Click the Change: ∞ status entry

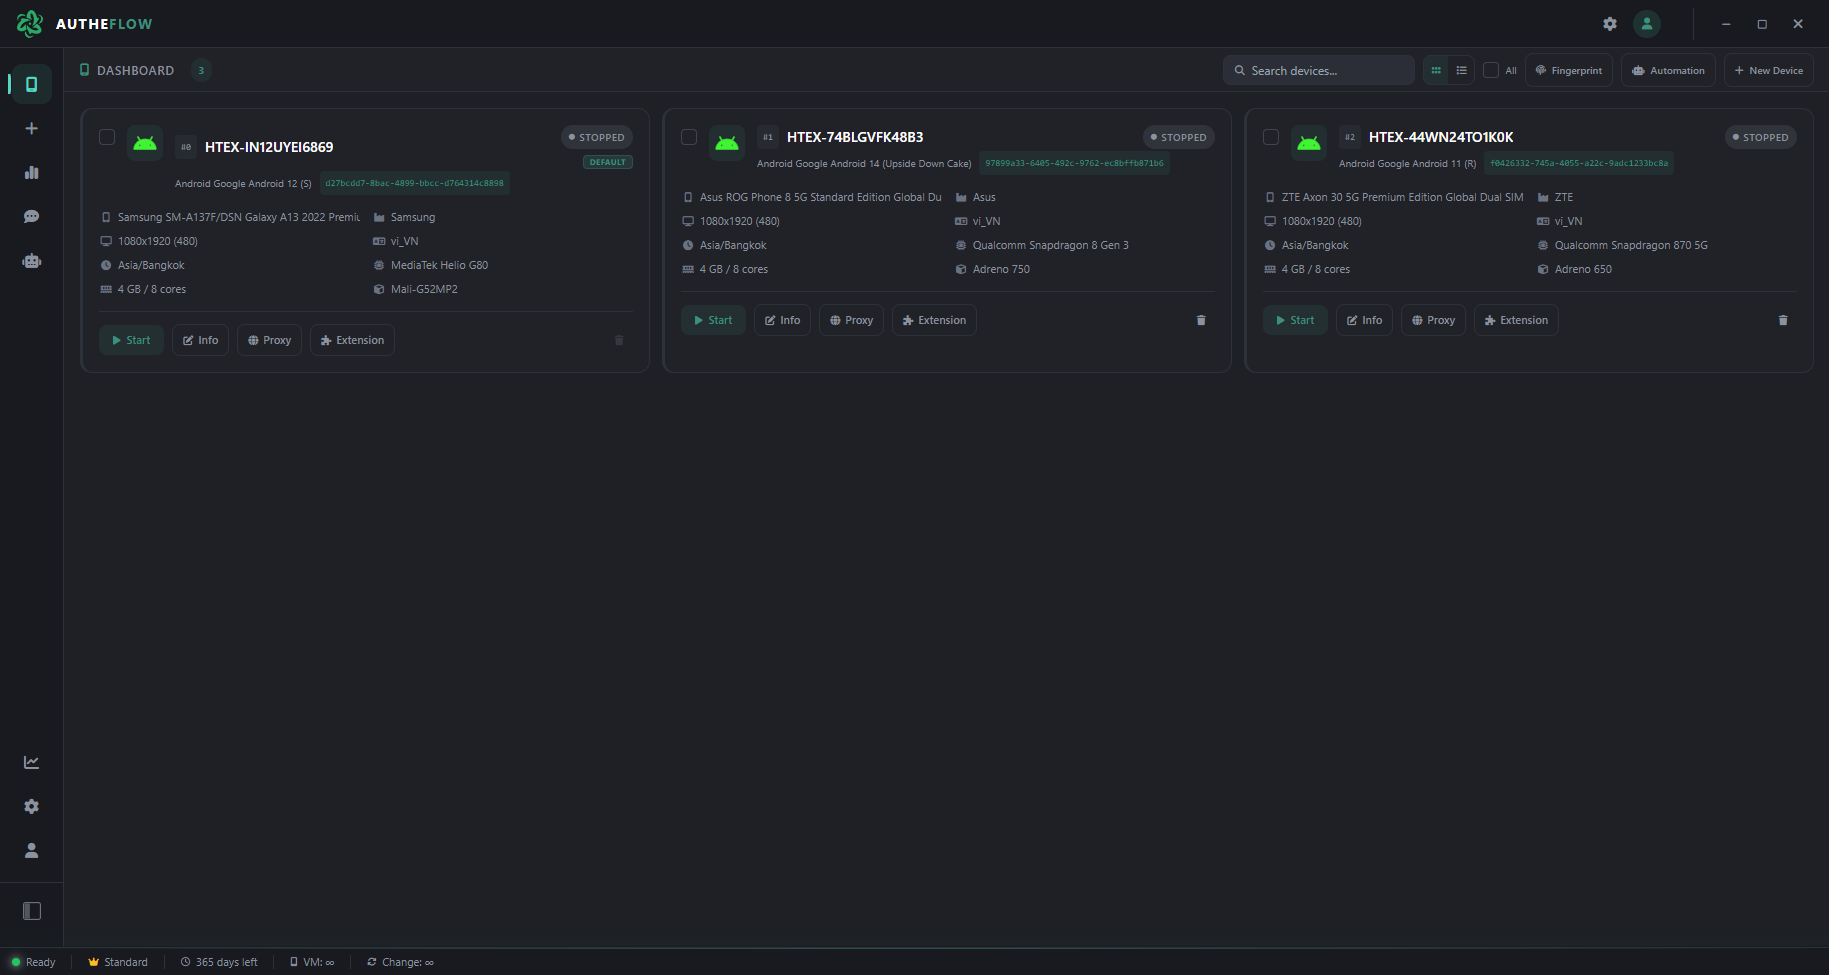coord(400,962)
